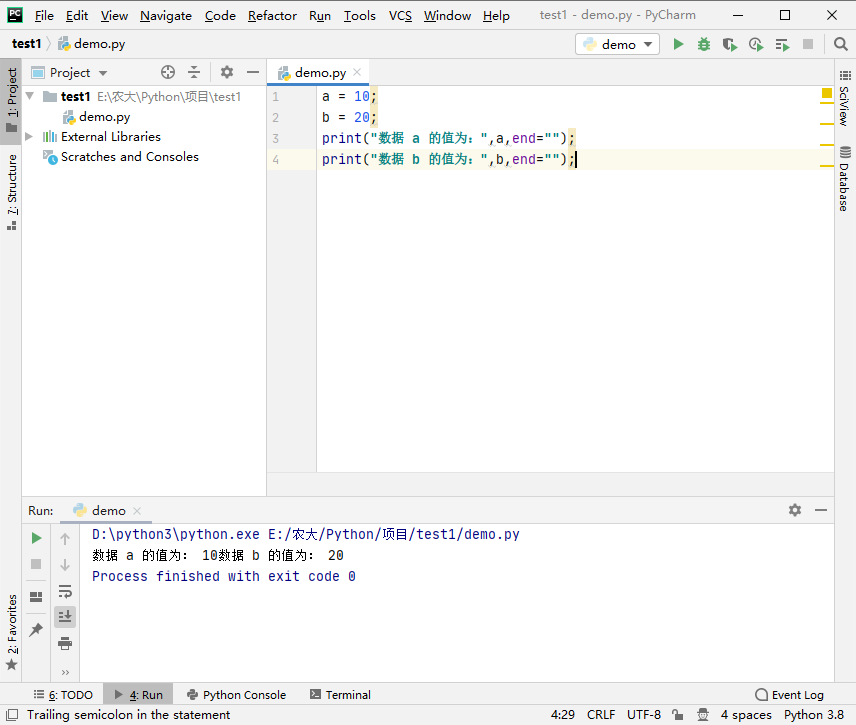Select demo.py in the project tree
Viewport: 856px width, 725px height.
[x=104, y=117]
